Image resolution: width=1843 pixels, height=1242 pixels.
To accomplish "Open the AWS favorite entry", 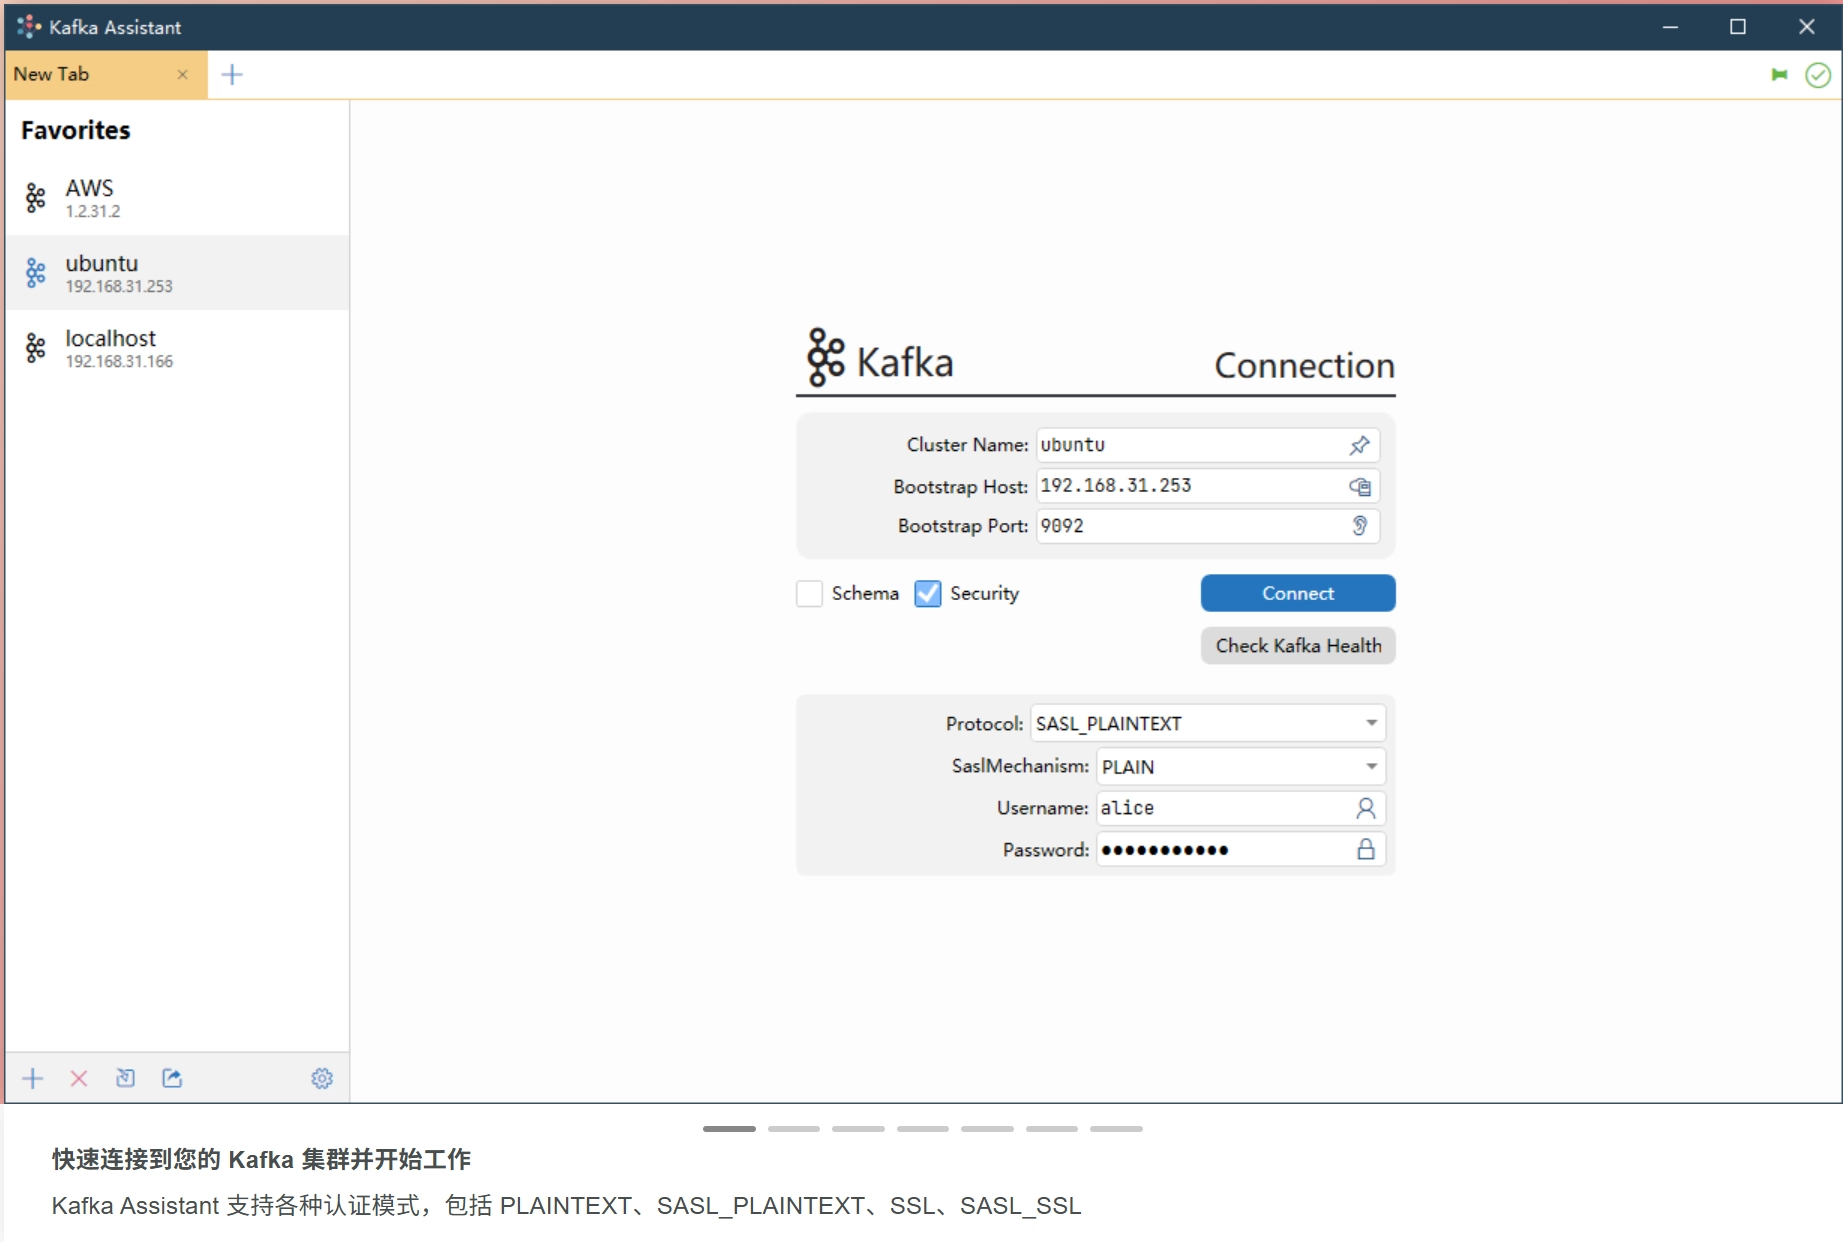I will (177, 198).
